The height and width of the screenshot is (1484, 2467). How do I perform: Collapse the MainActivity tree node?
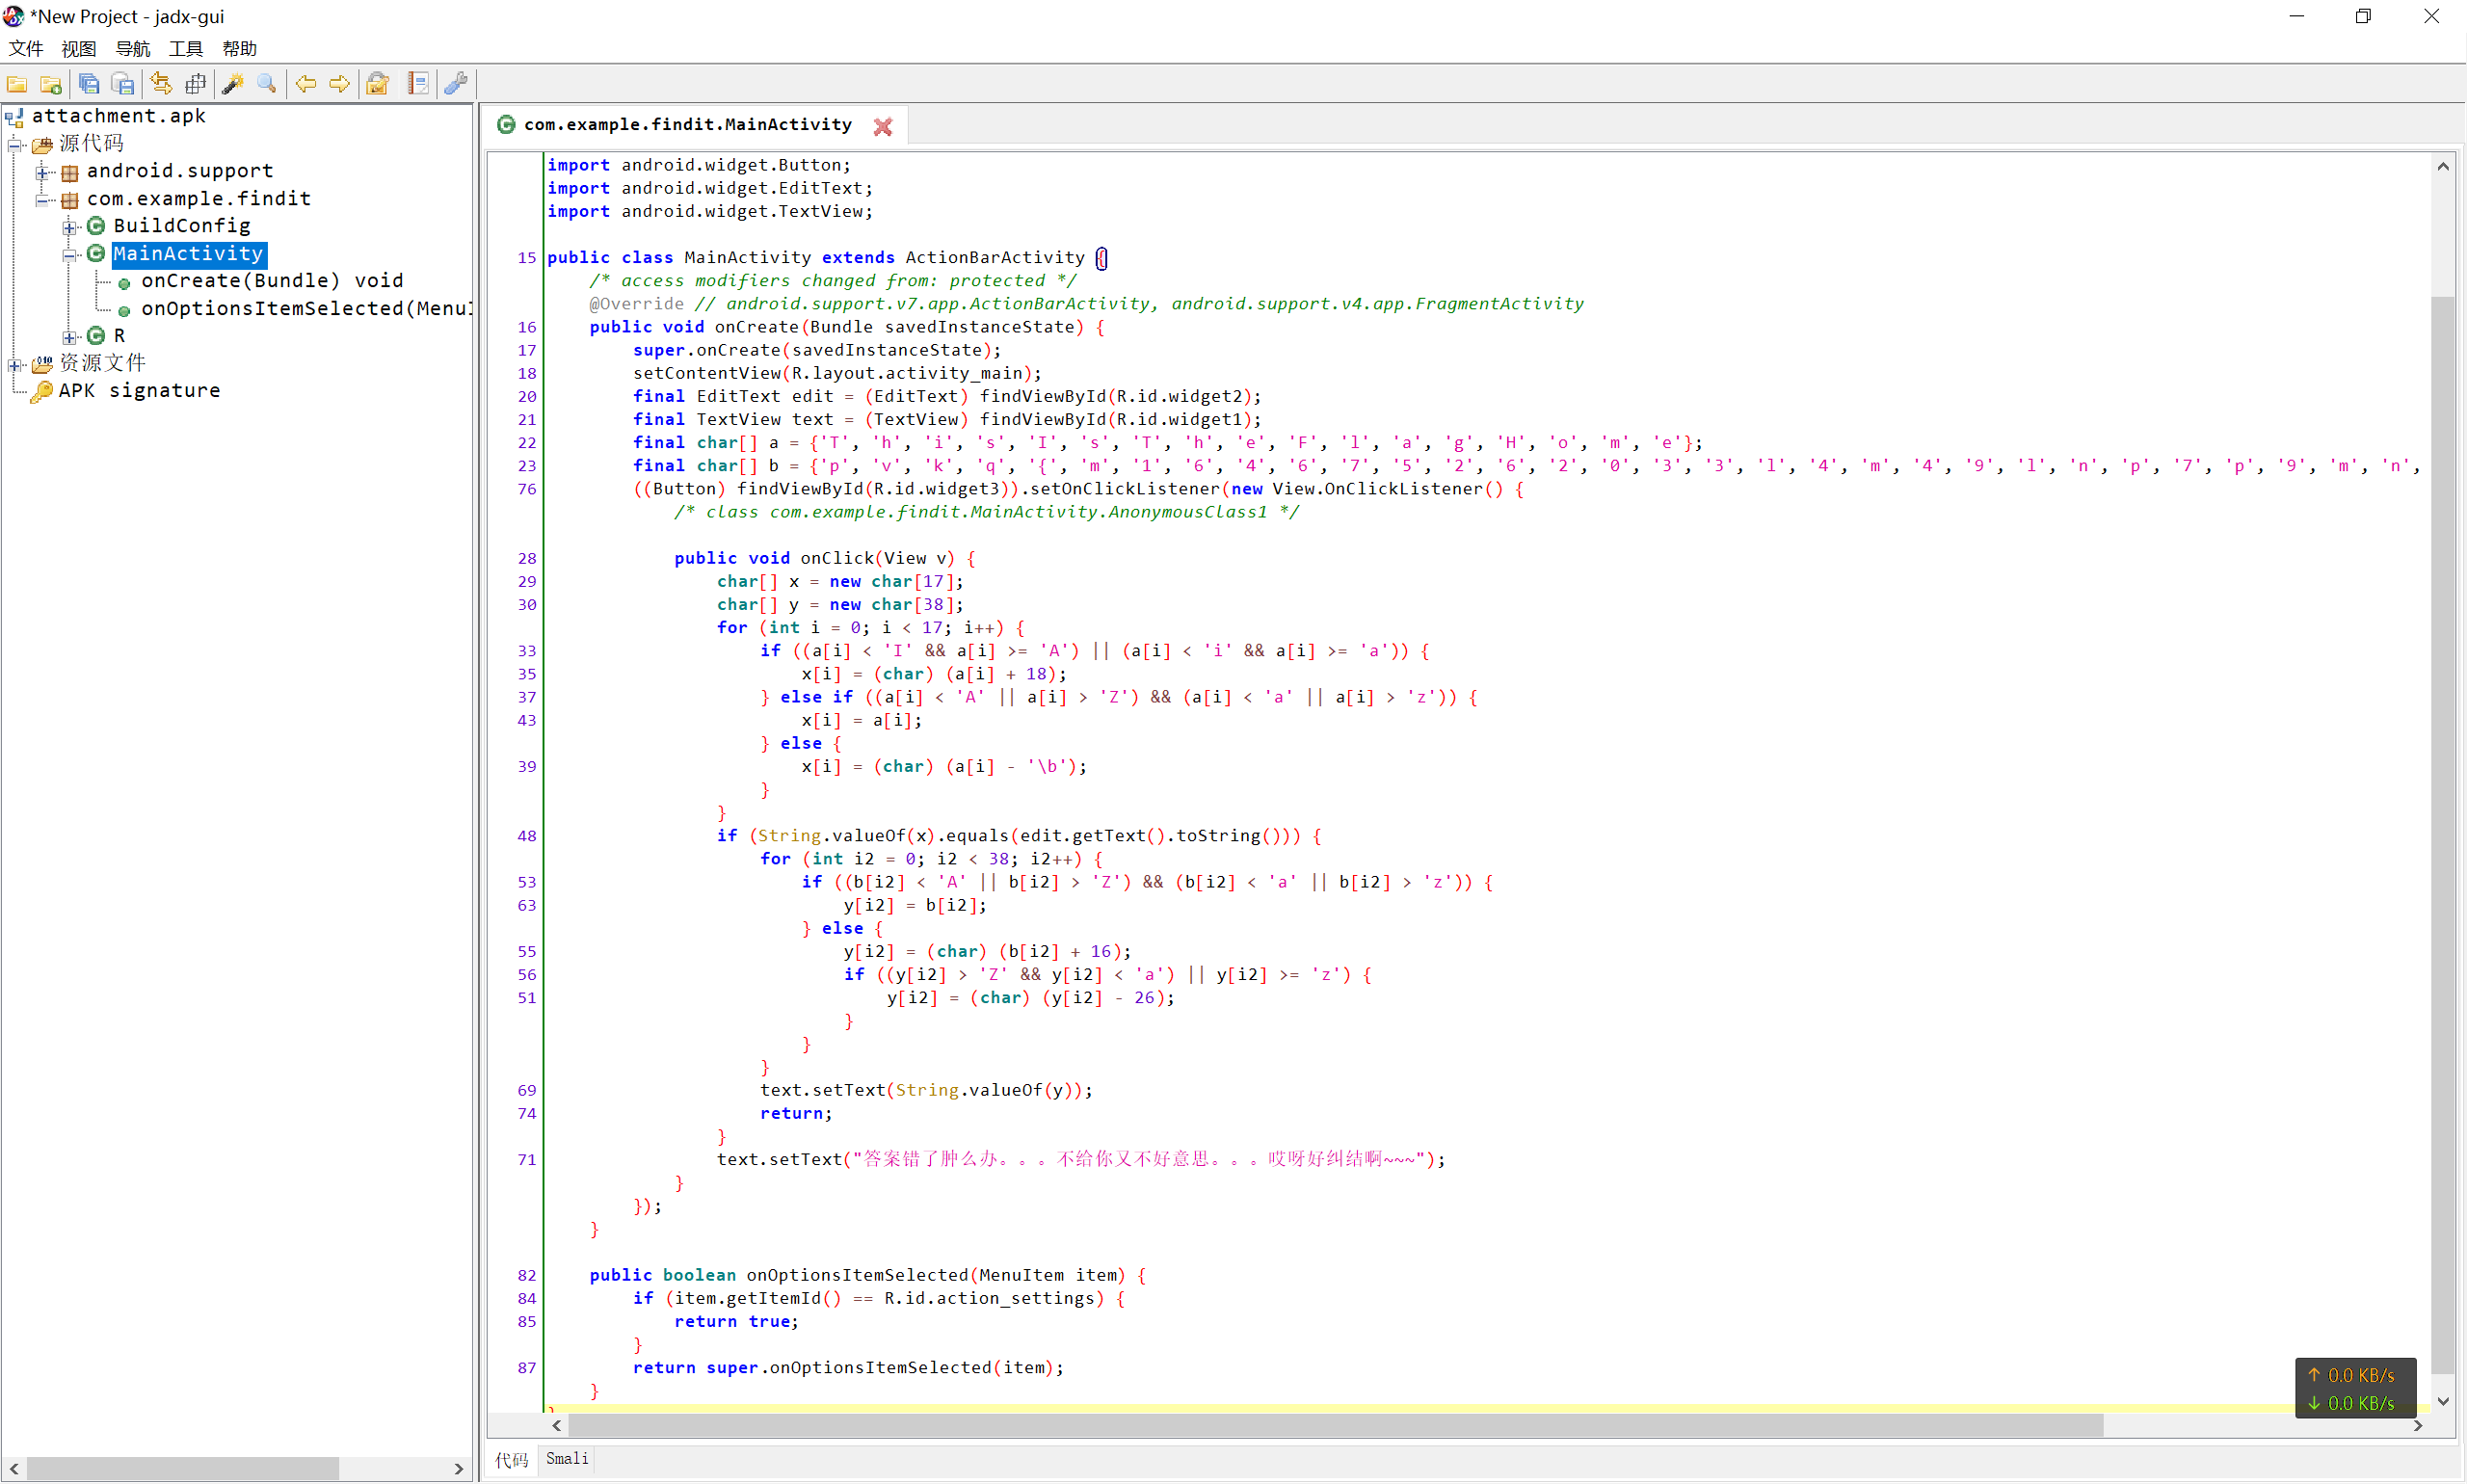point(70,254)
